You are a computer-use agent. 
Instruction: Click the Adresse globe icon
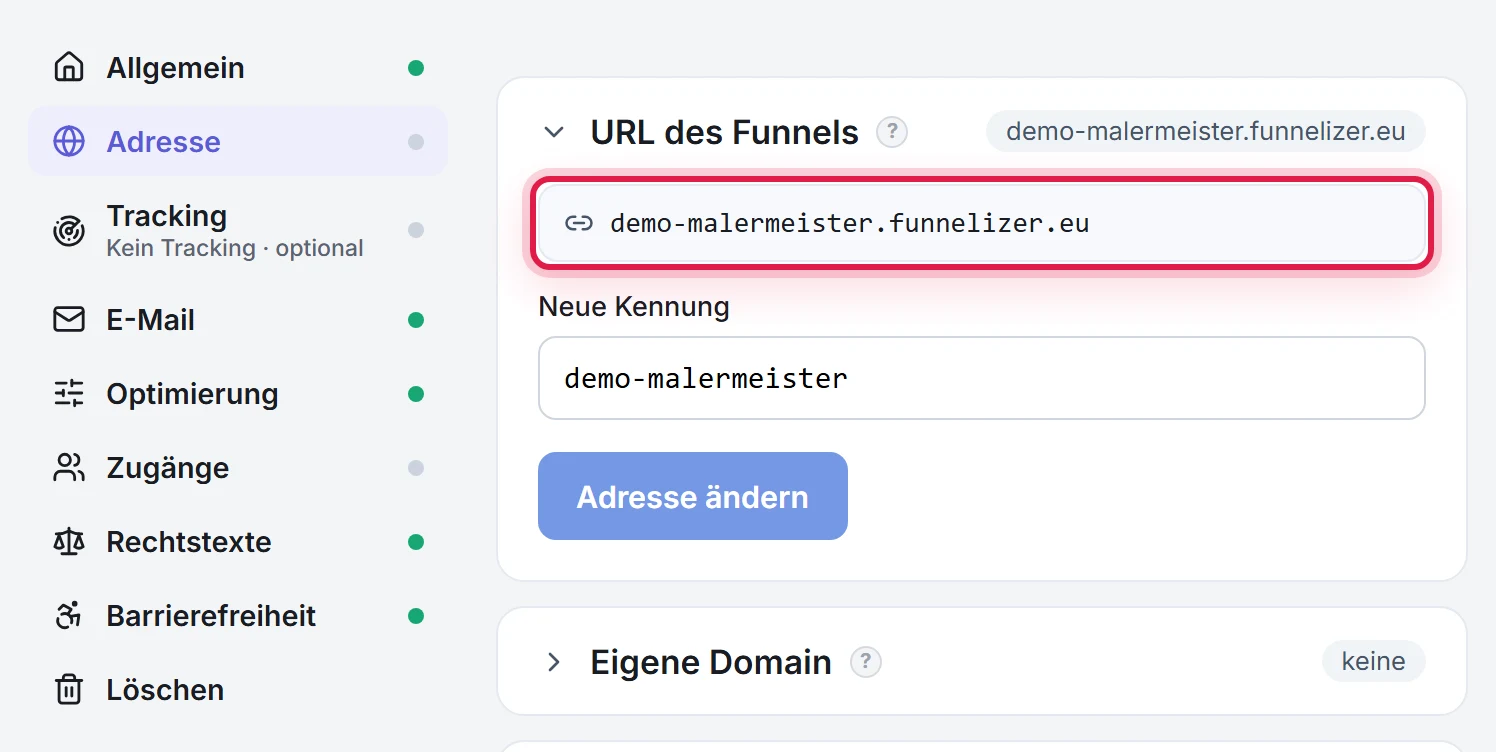point(69,142)
